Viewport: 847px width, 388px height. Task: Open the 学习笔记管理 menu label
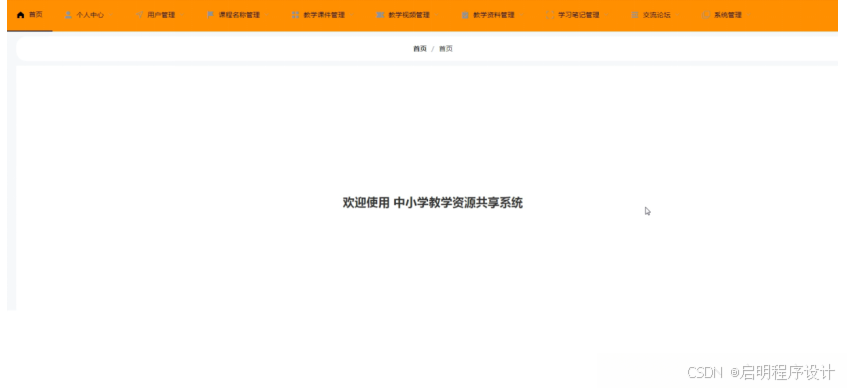click(x=579, y=15)
